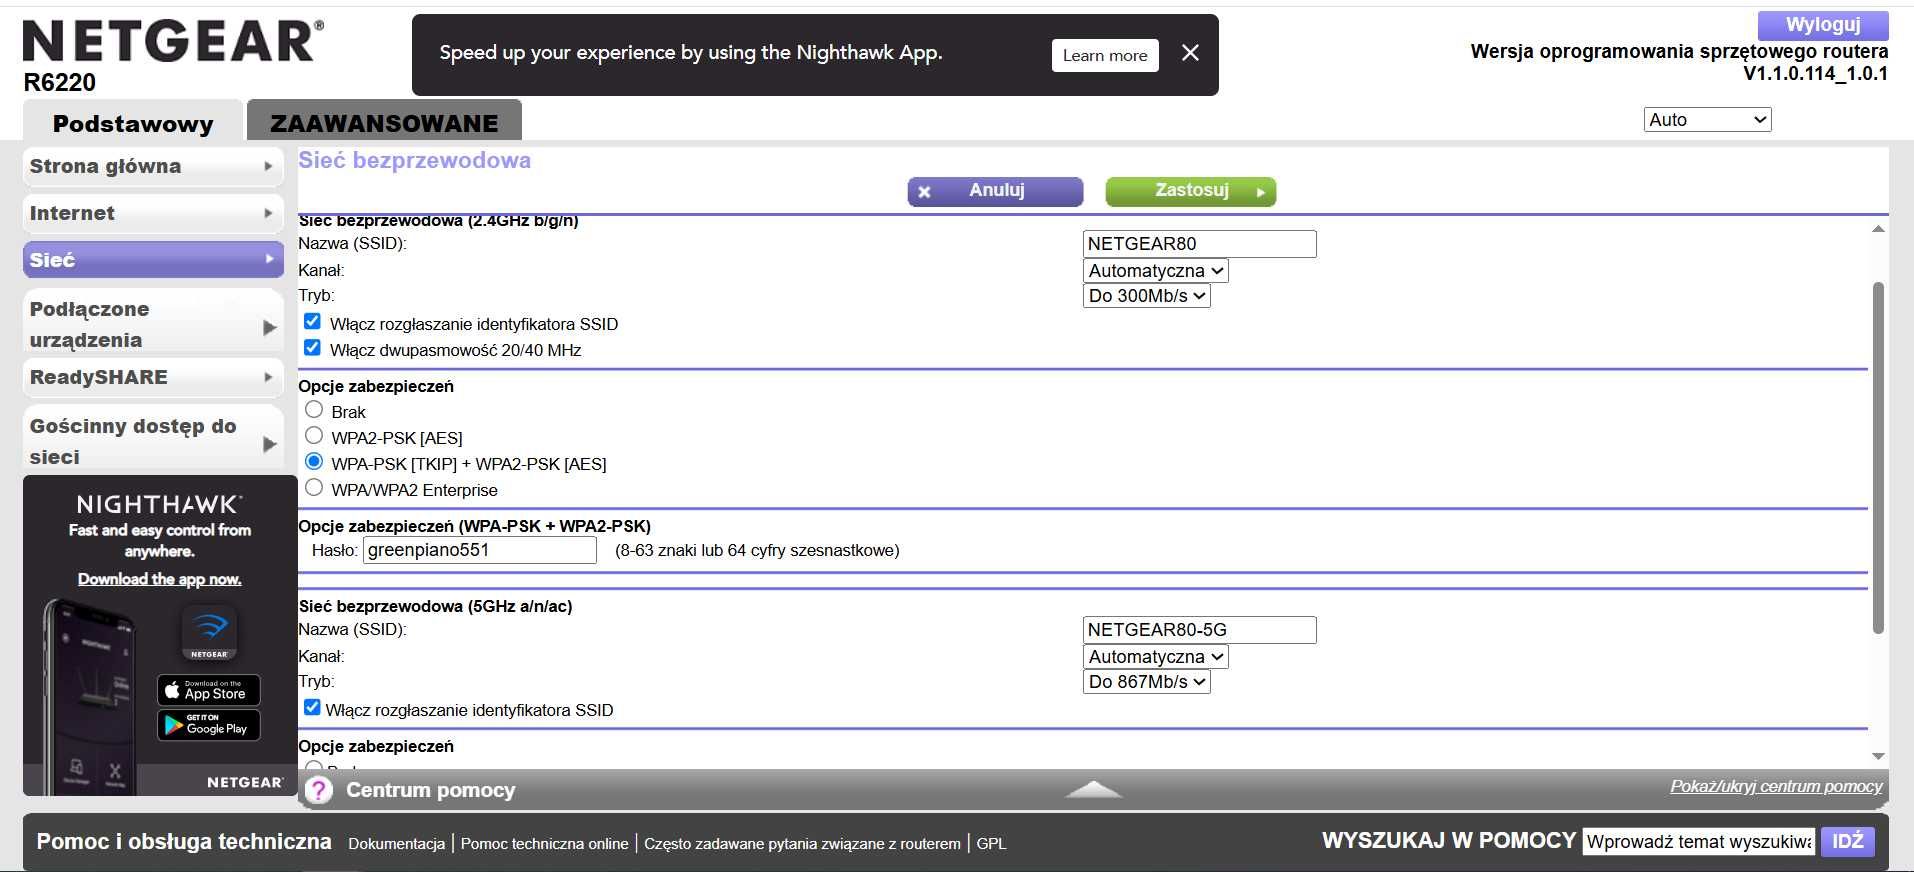
Task: Toggle 2.4GHz SSID broadcast checkbox
Action: click(x=312, y=321)
